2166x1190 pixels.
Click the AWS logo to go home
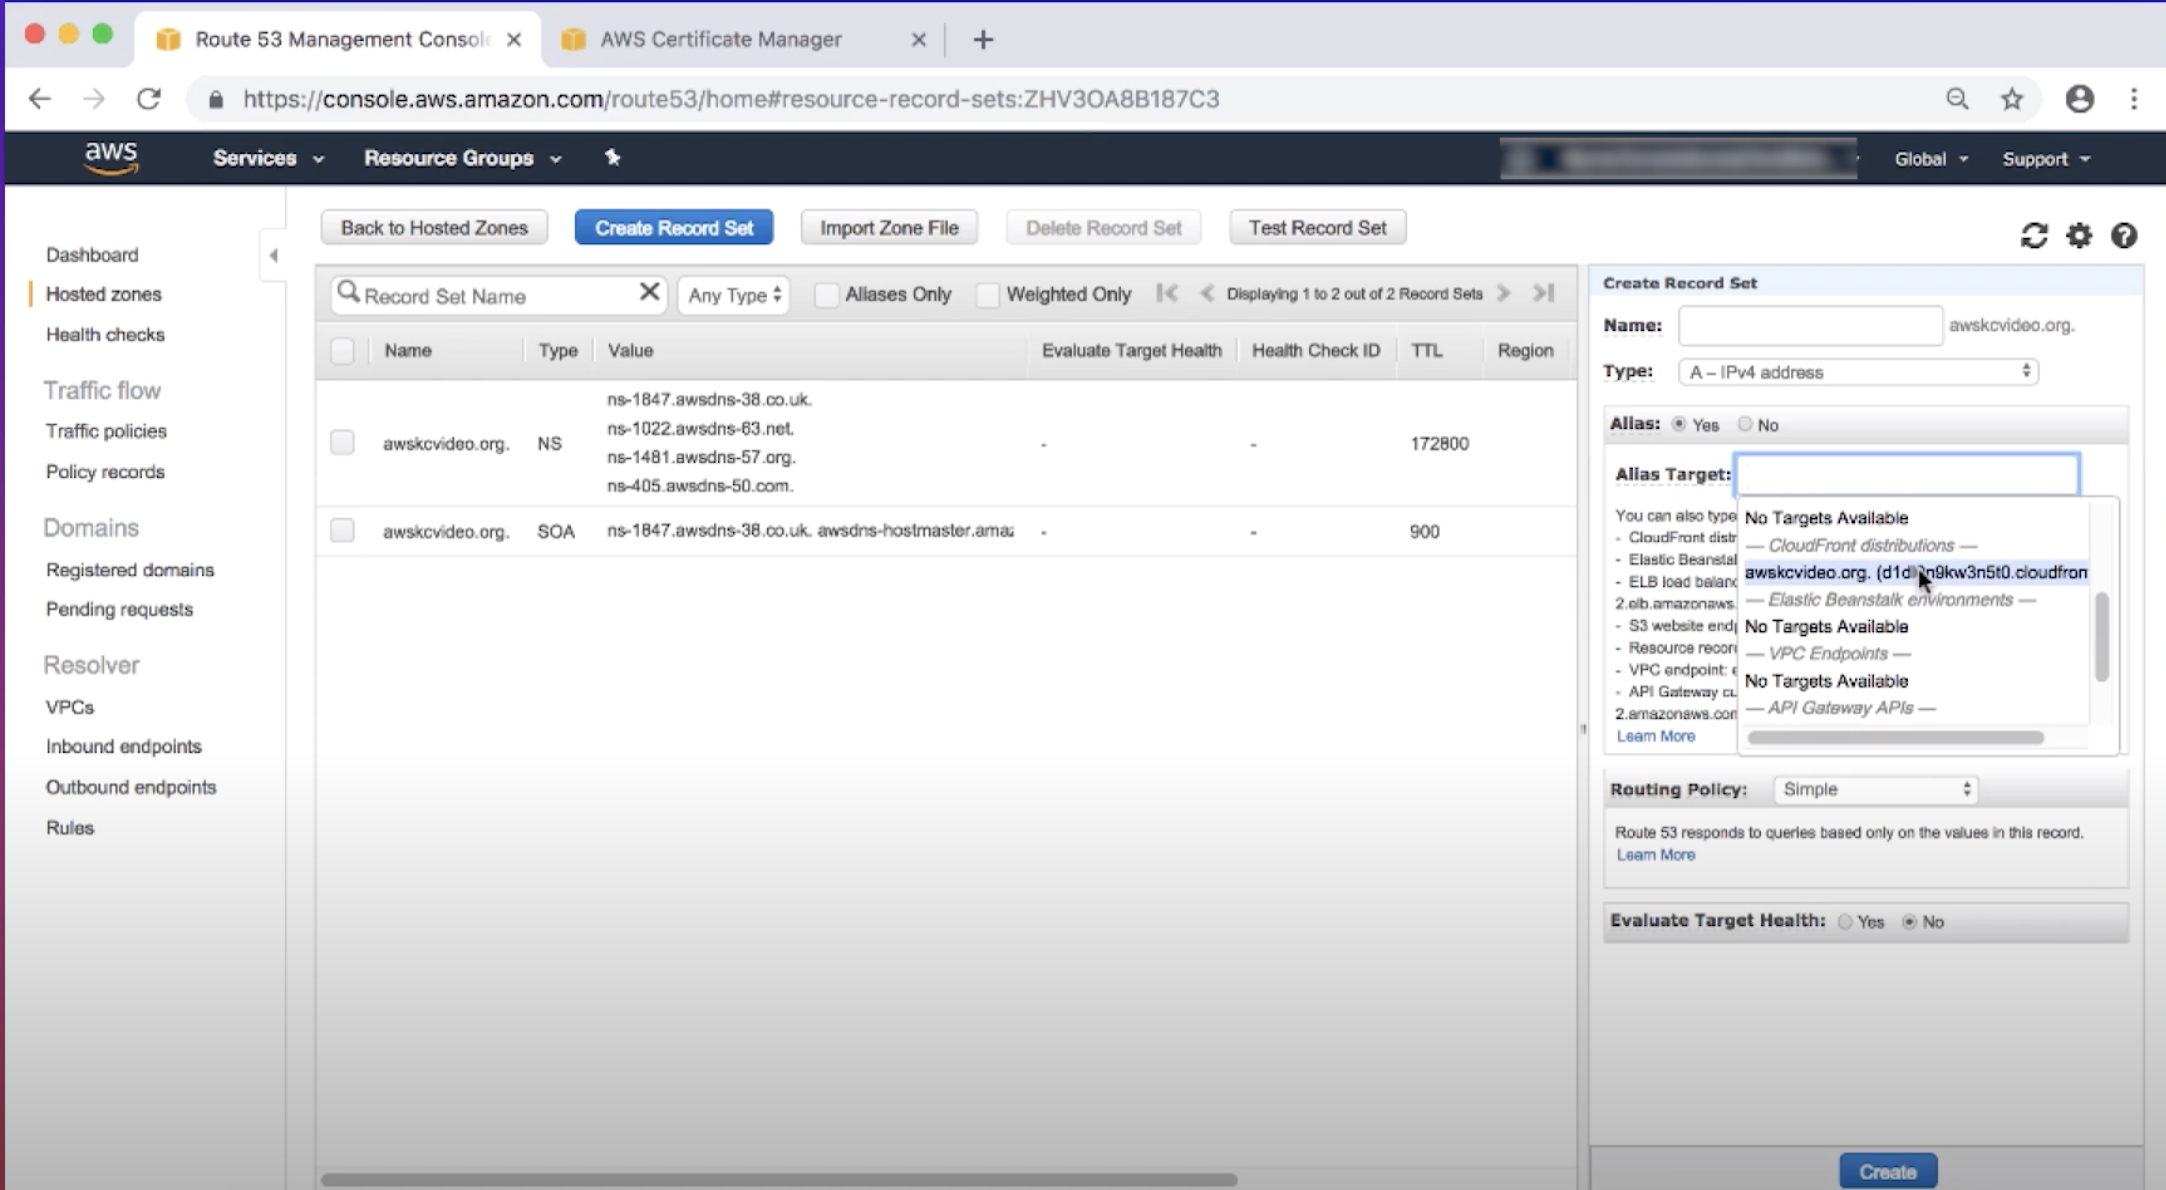111,158
